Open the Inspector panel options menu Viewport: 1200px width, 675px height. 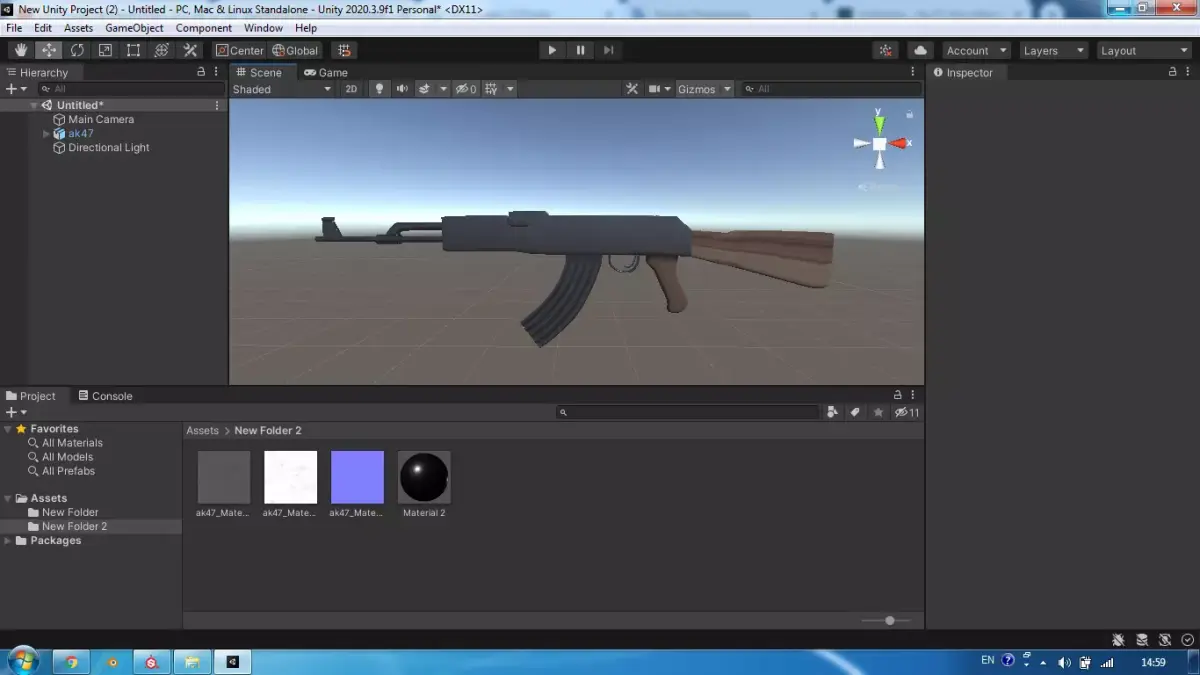pos(1188,72)
